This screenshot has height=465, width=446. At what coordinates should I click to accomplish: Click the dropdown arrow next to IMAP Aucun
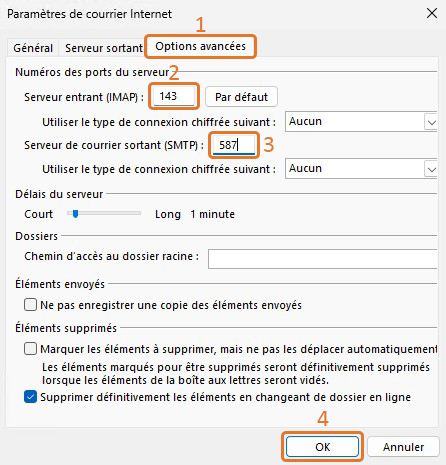431,122
